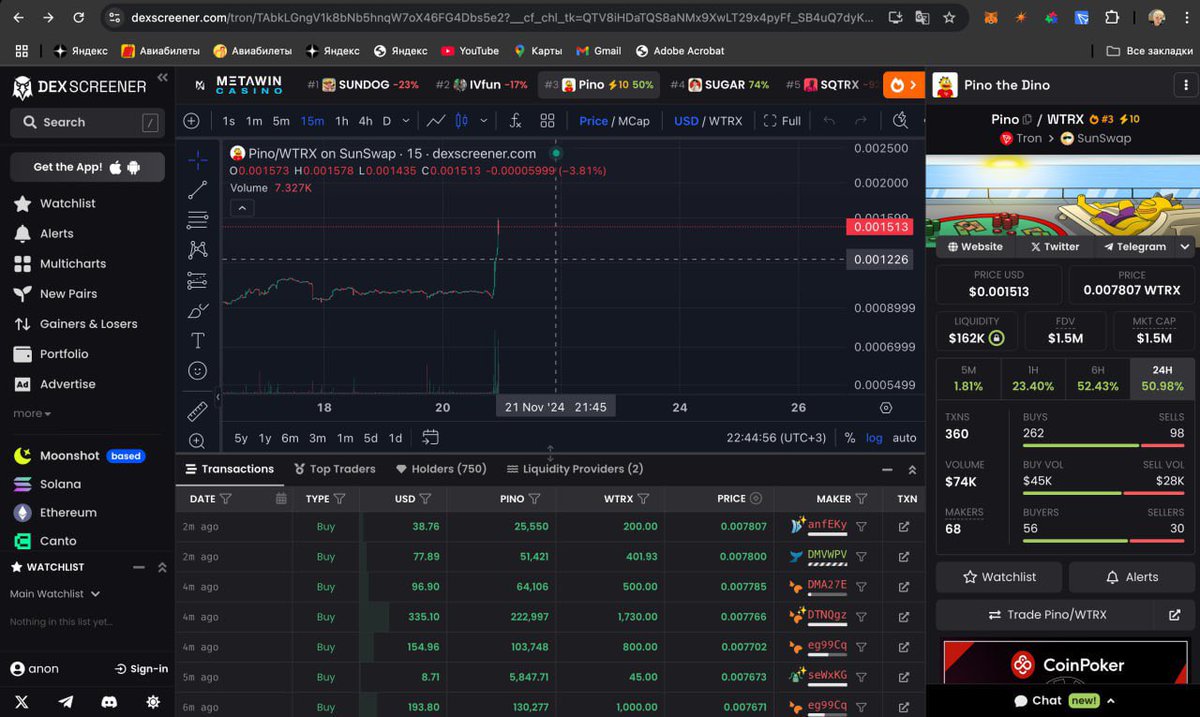
Task: Click the Sign-in link
Action: (142, 669)
